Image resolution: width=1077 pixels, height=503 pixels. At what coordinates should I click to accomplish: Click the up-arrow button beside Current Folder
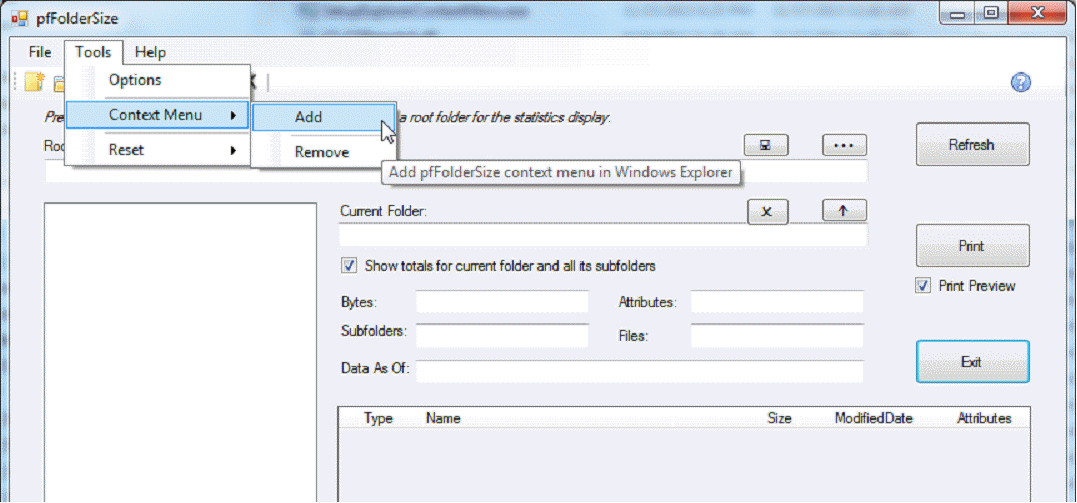844,211
